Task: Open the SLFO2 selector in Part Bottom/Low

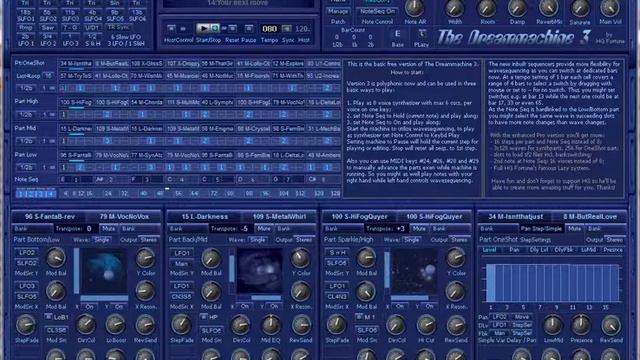Action: pyautogui.click(x=27, y=263)
